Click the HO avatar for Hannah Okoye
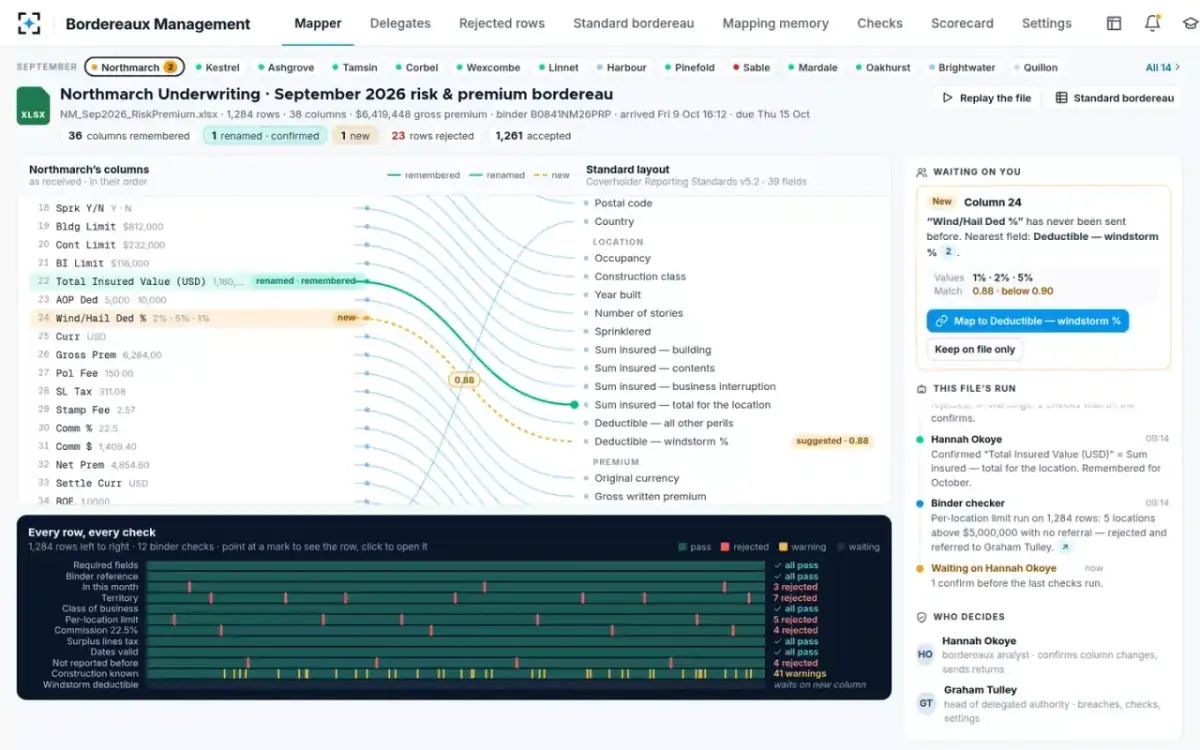This screenshot has width=1200, height=750. [925, 654]
